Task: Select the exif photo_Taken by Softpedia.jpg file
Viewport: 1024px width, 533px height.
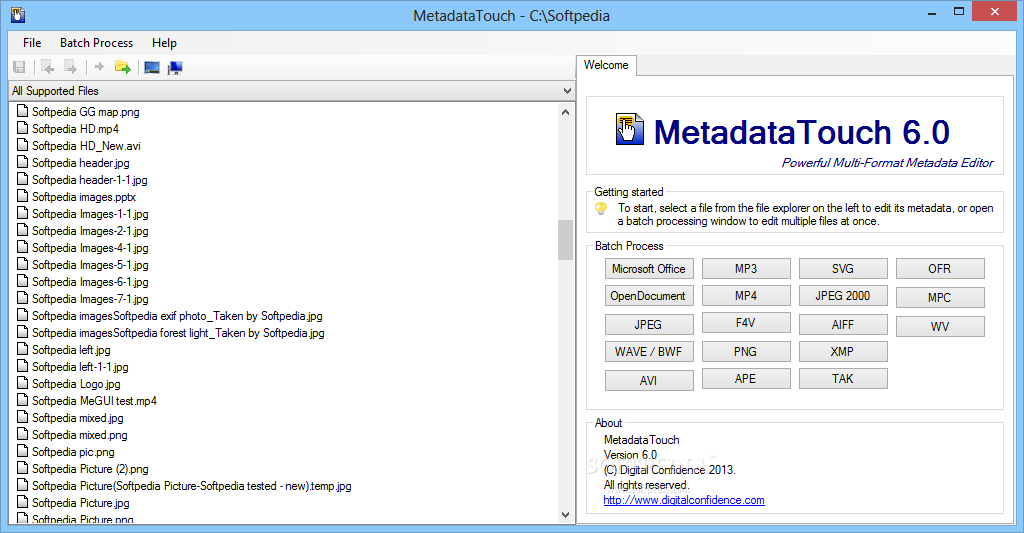Action: pos(177,315)
